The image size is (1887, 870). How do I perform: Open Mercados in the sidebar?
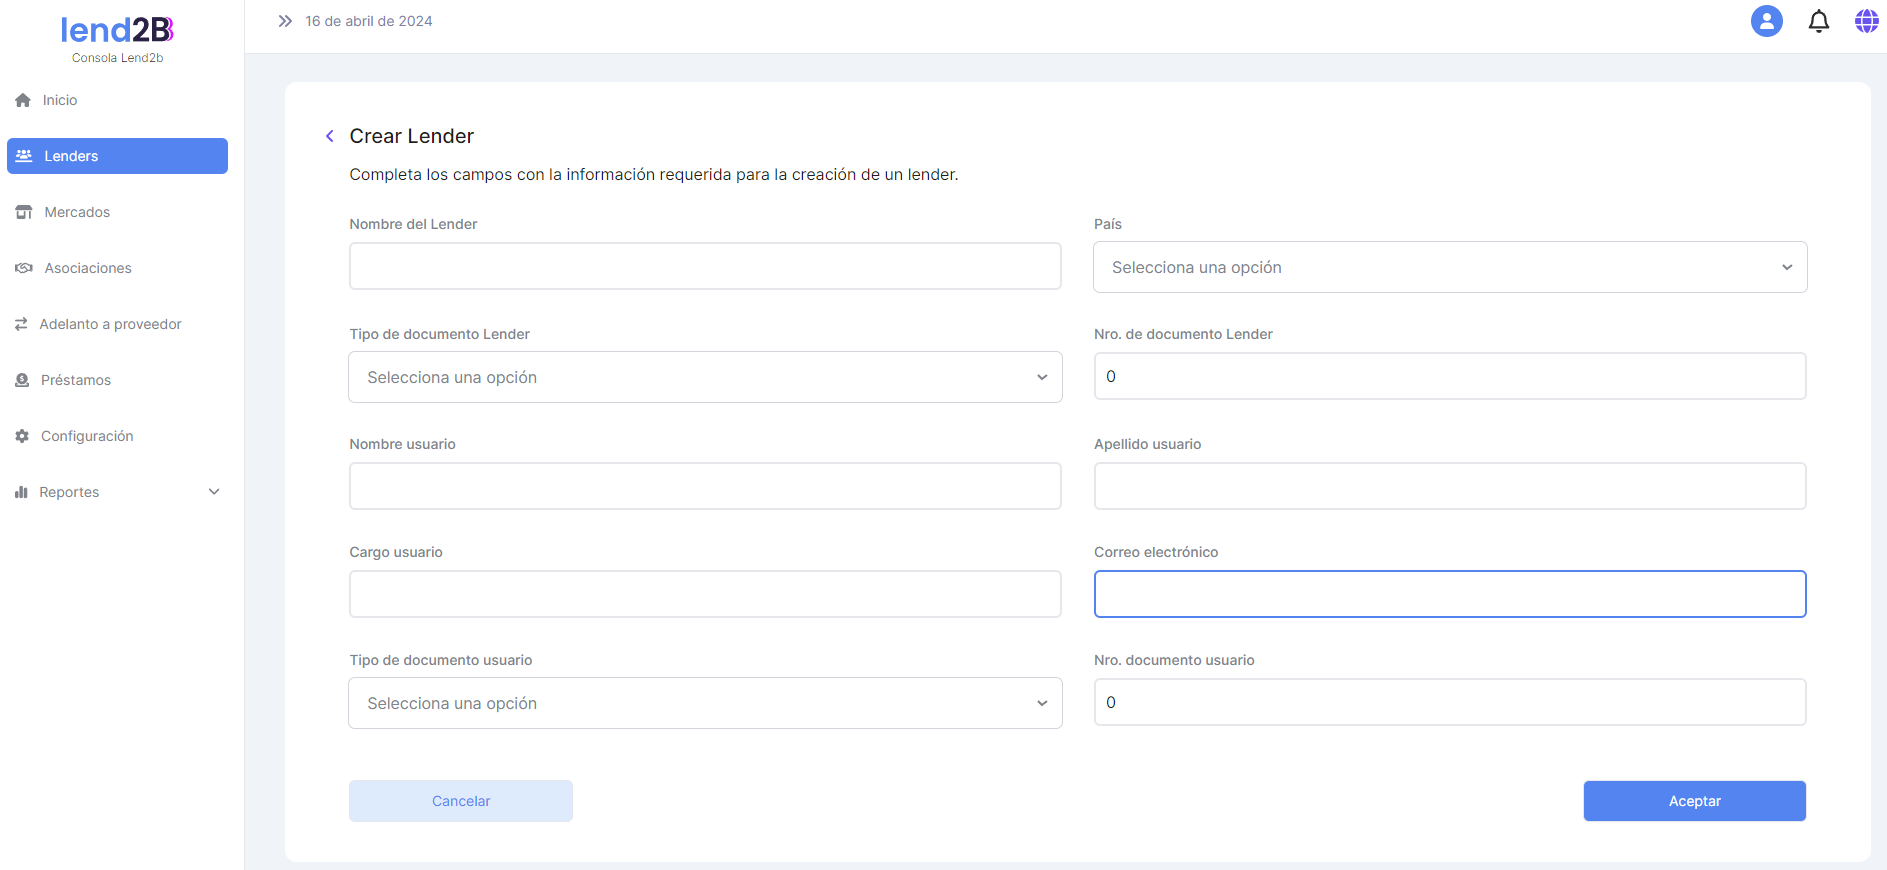77,212
